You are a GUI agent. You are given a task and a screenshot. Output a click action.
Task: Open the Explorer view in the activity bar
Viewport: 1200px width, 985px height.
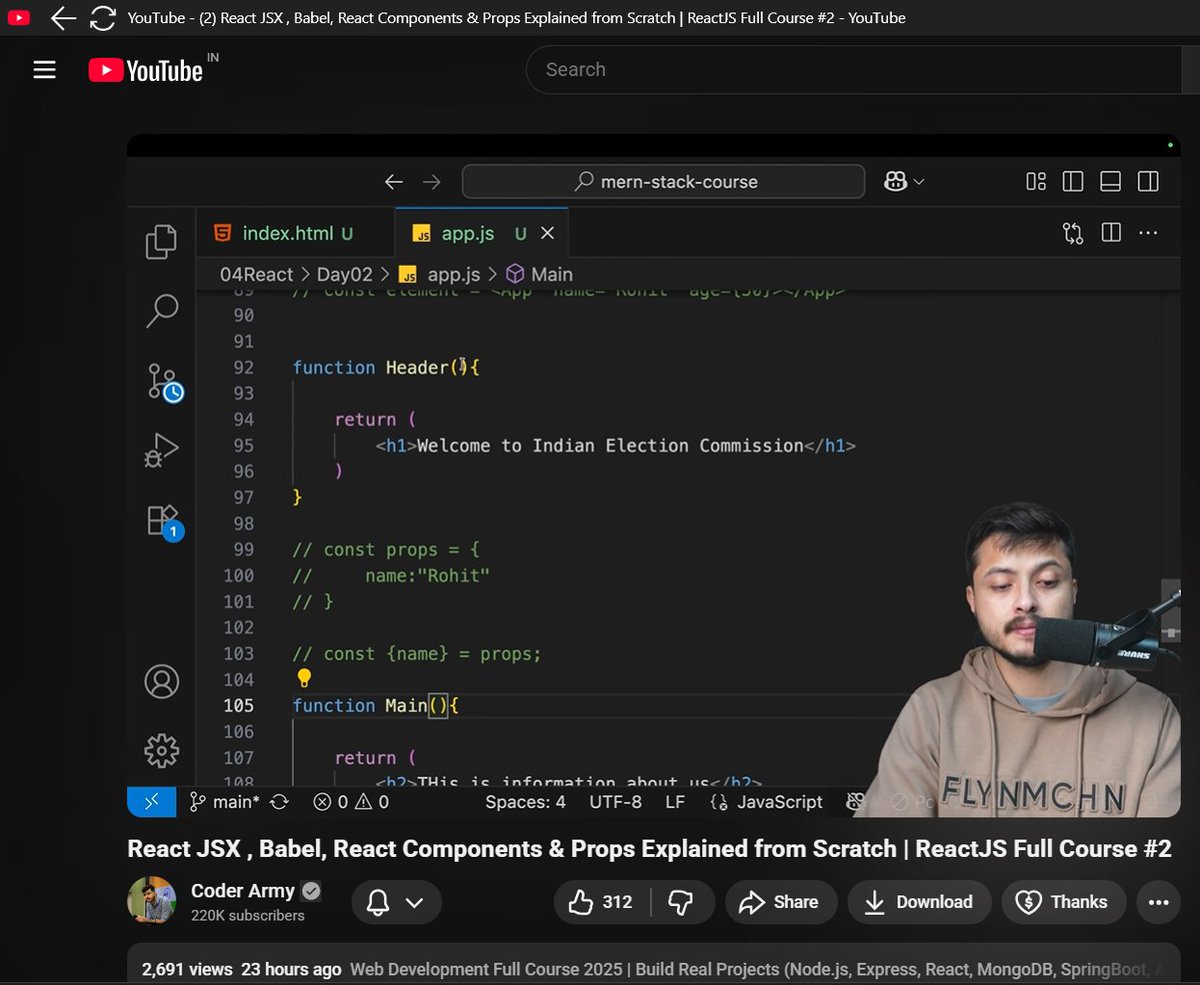[x=161, y=242]
